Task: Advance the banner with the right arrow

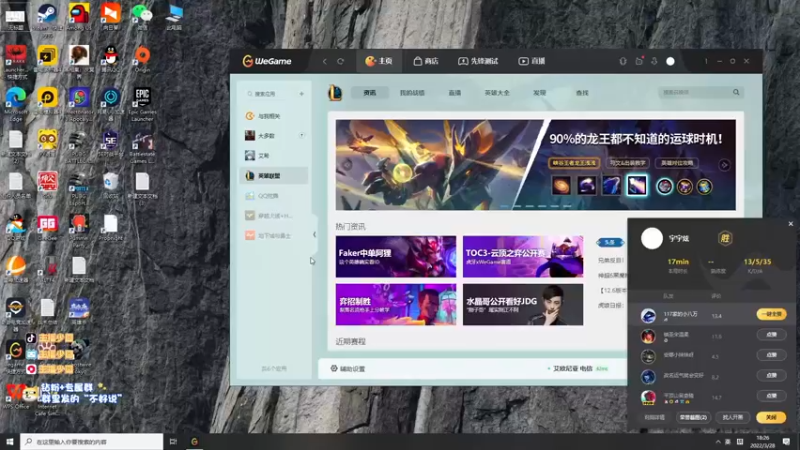Action: pyautogui.click(x=724, y=165)
